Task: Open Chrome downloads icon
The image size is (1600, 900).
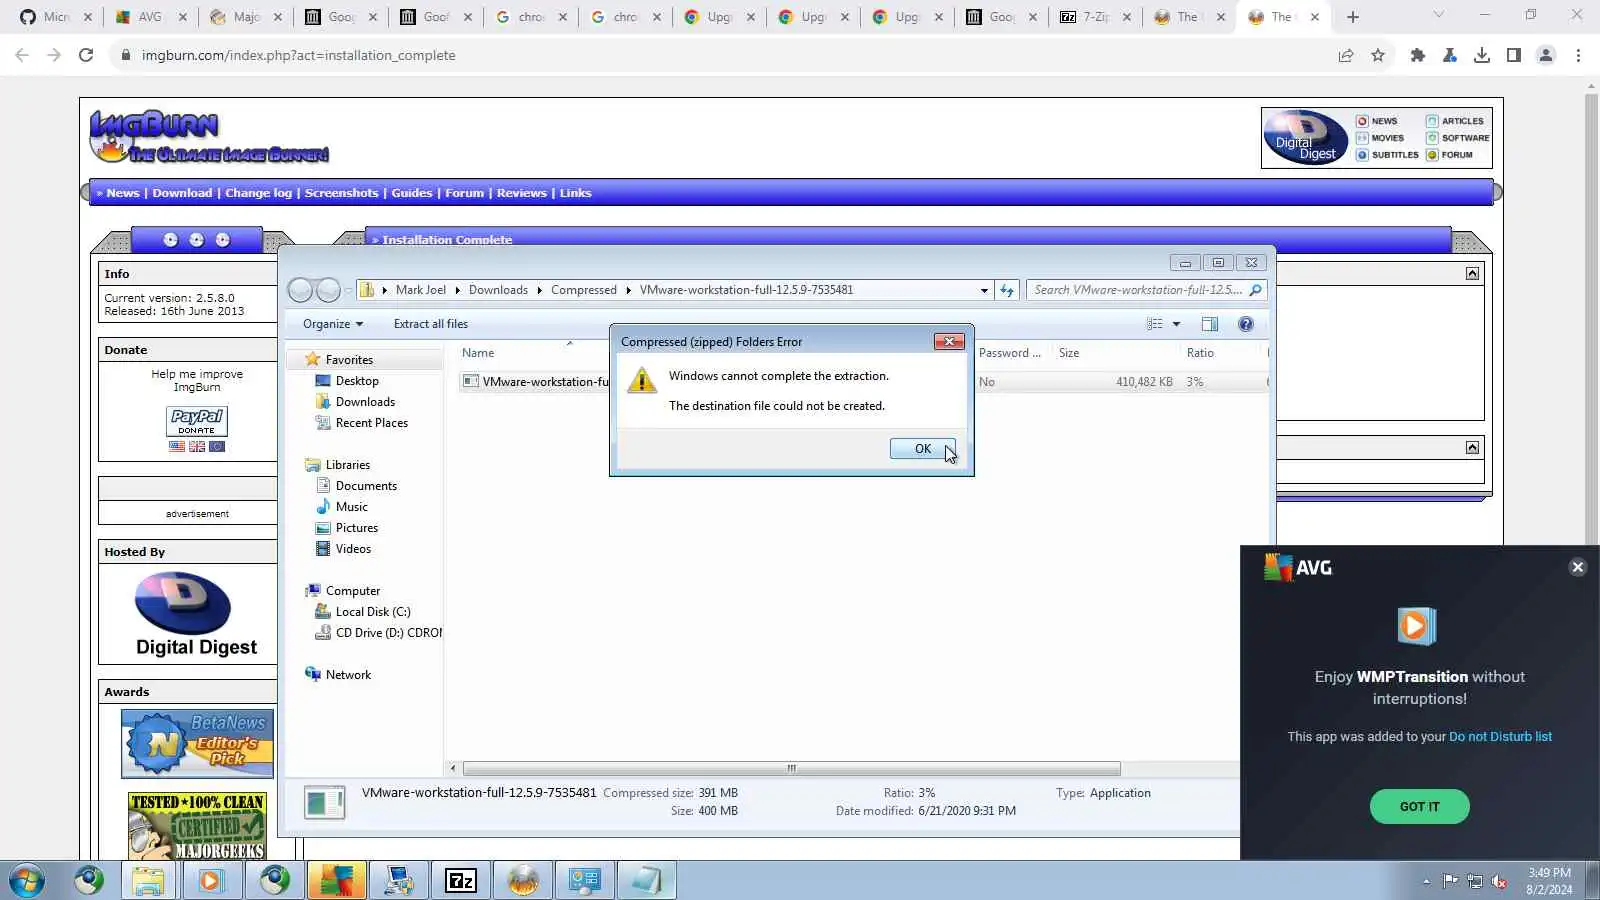Action: pos(1482,55)
